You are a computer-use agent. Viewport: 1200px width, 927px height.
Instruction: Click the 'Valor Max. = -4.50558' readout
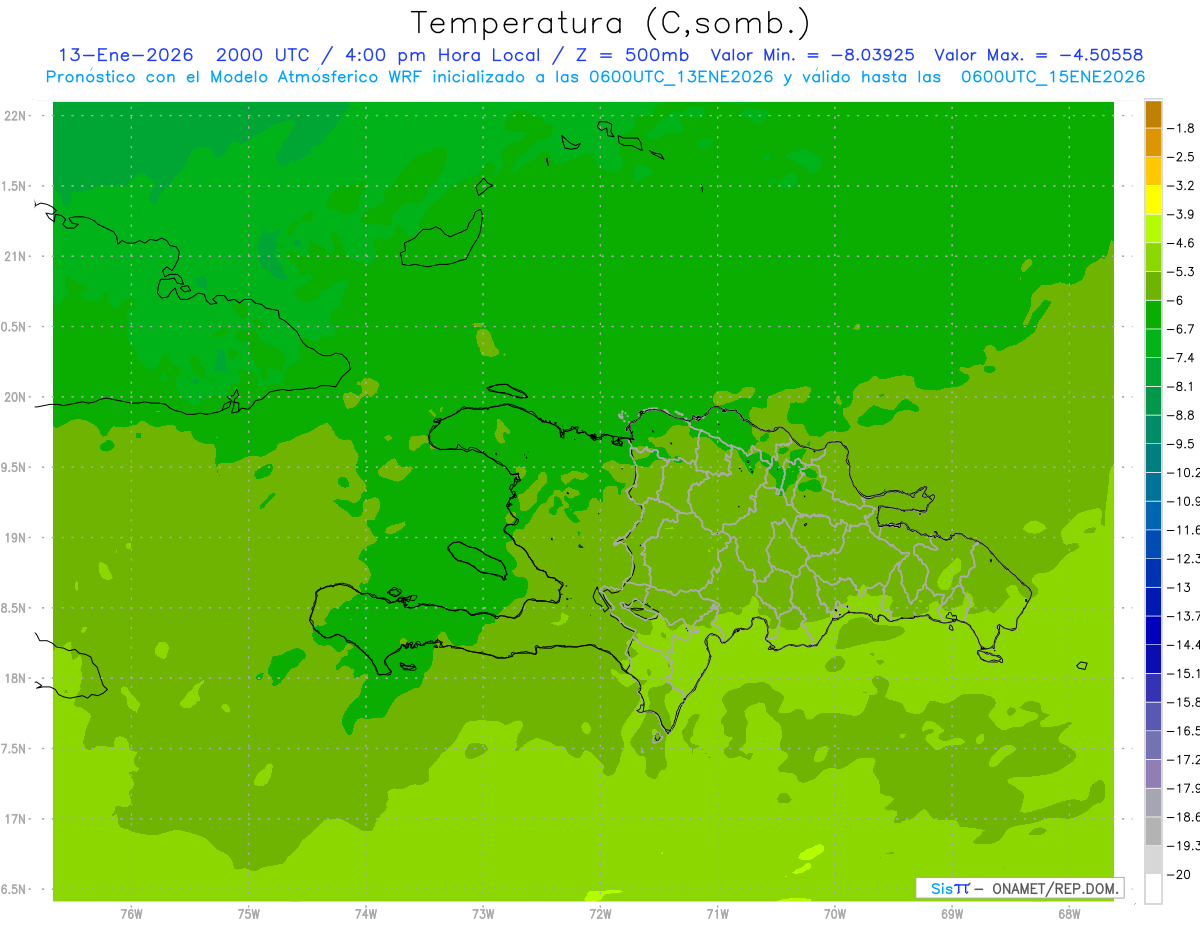[x=1038, y=55]
